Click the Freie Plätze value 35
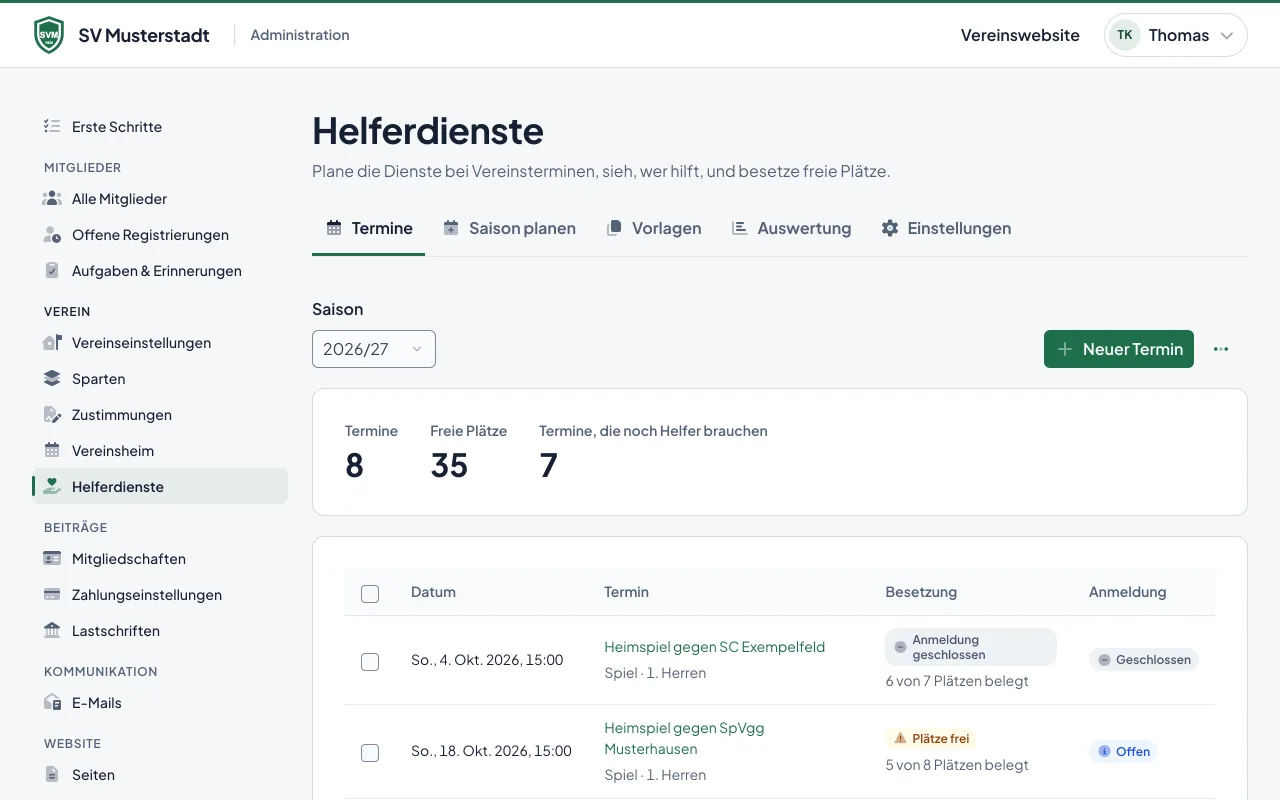Viewport: 1280px width, 800px height. (449, 466)
